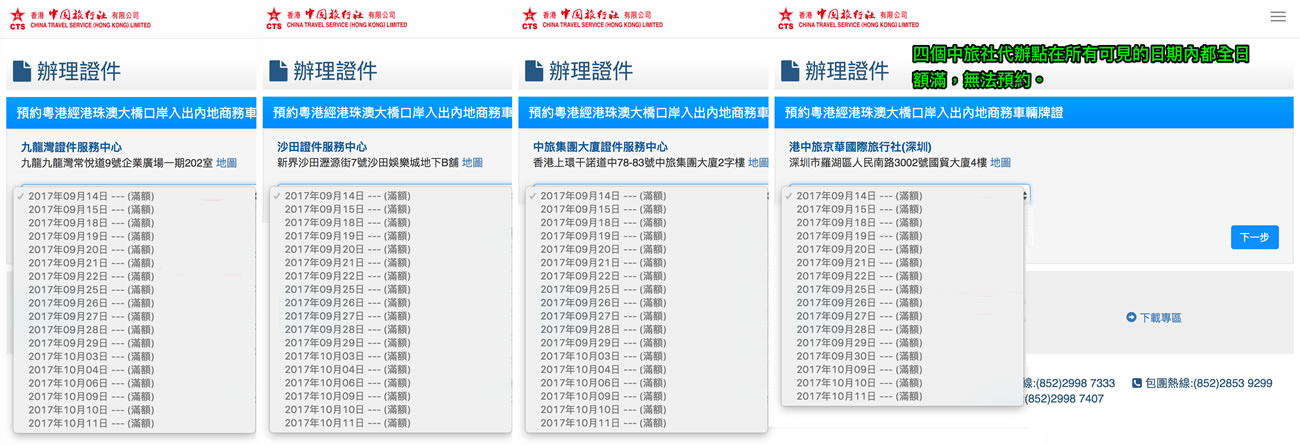The width and height of the screenshot is (1300, 445).
Task: Select 2017年09月30日 in Shenzhen date list
Action: (903, 357)
